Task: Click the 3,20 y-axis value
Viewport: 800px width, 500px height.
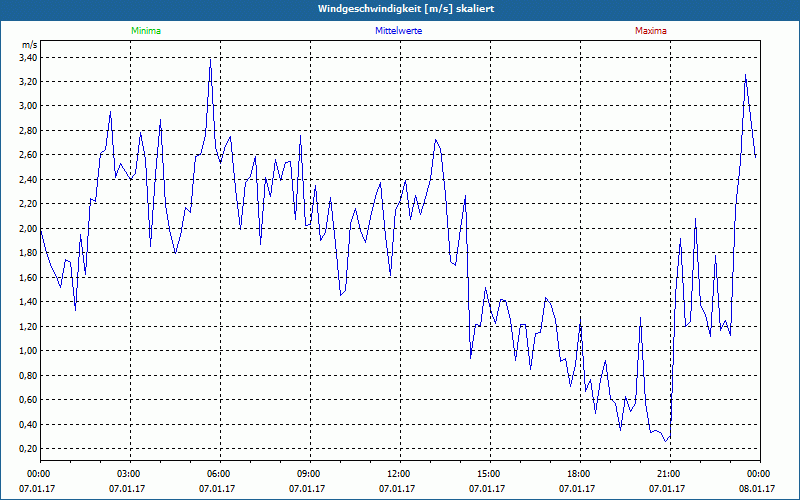Action: point(28,82)
